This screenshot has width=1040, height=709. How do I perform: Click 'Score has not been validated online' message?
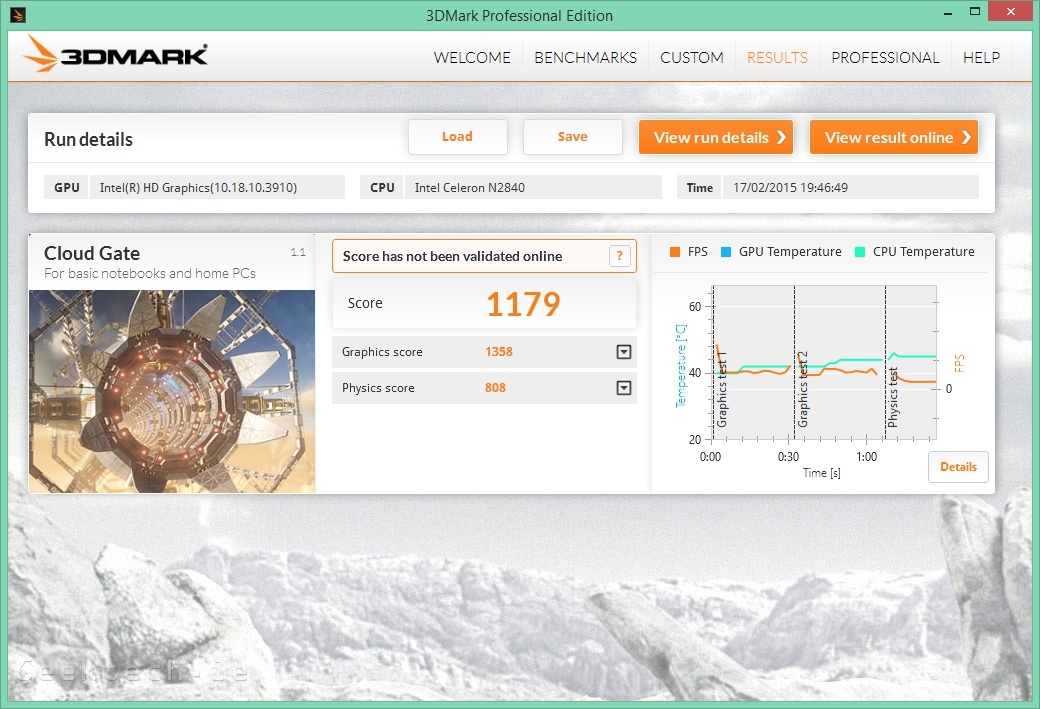point(452,256)
